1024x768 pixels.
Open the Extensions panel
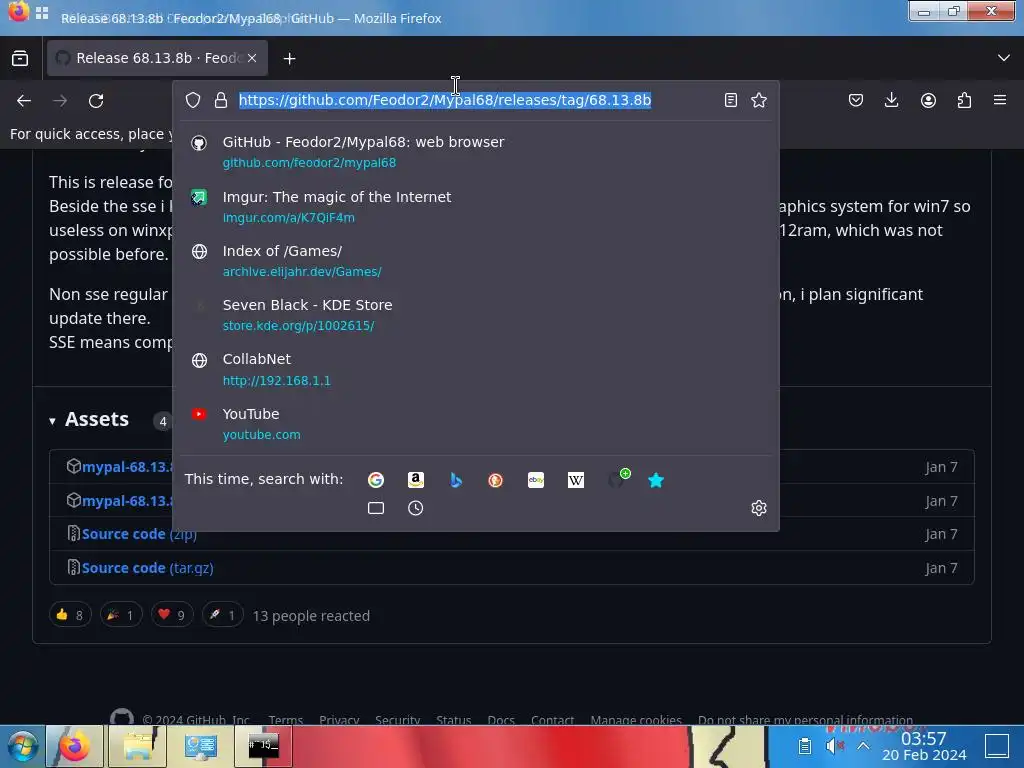(964, 100)
